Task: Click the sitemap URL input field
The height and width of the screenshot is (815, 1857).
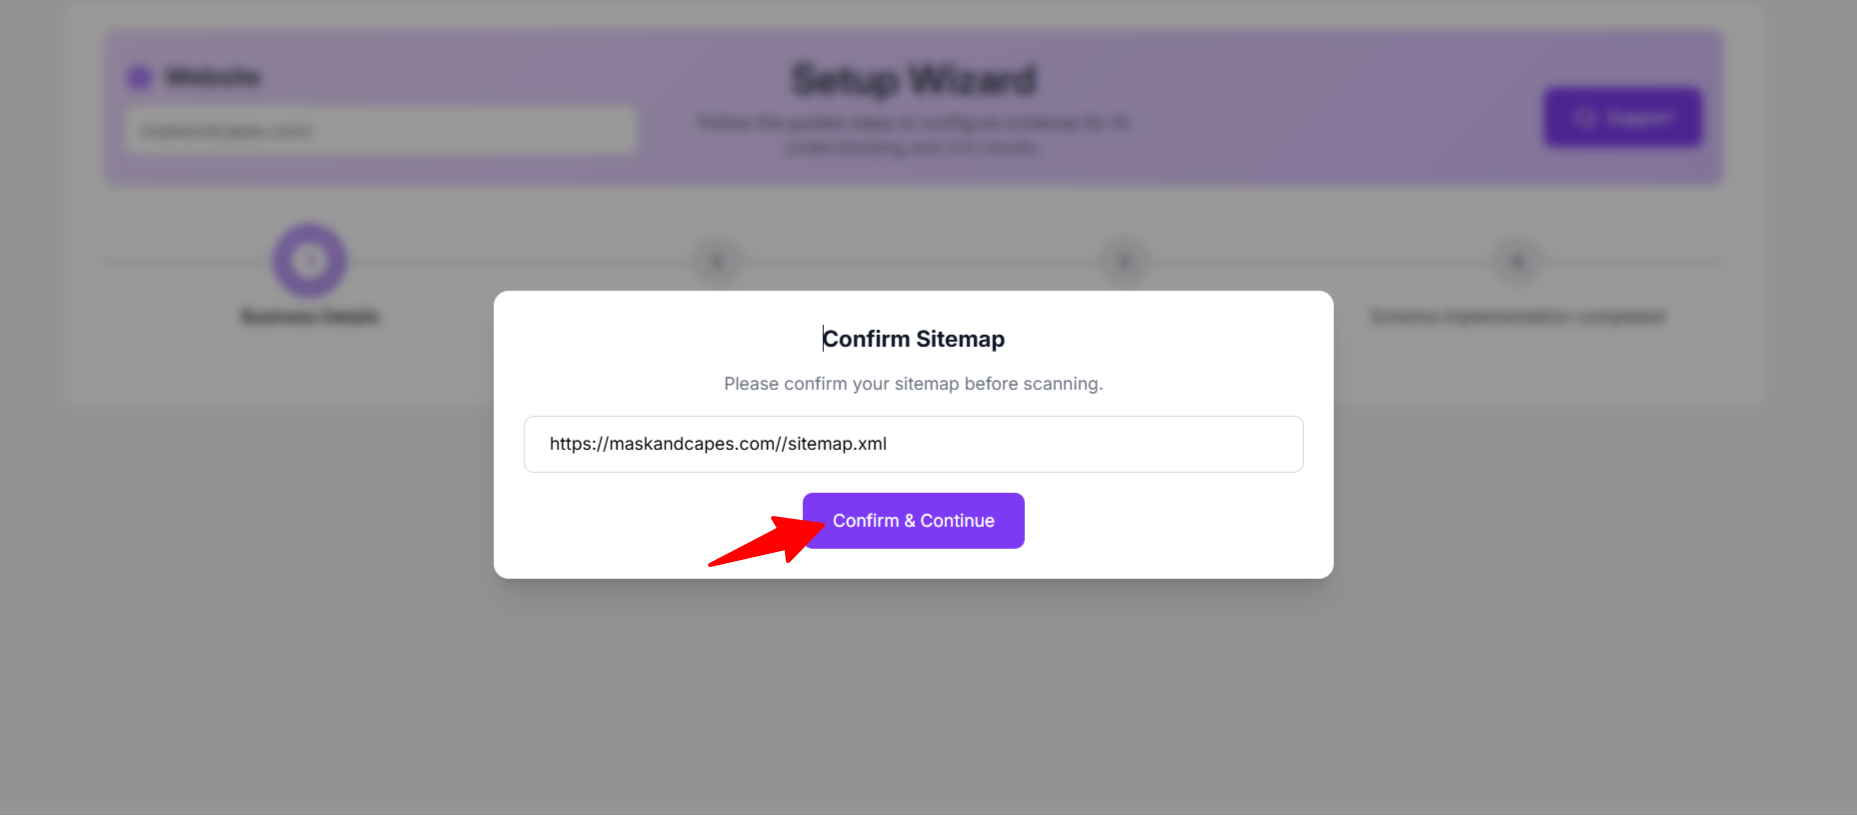Action: click(x=913, y=444)
